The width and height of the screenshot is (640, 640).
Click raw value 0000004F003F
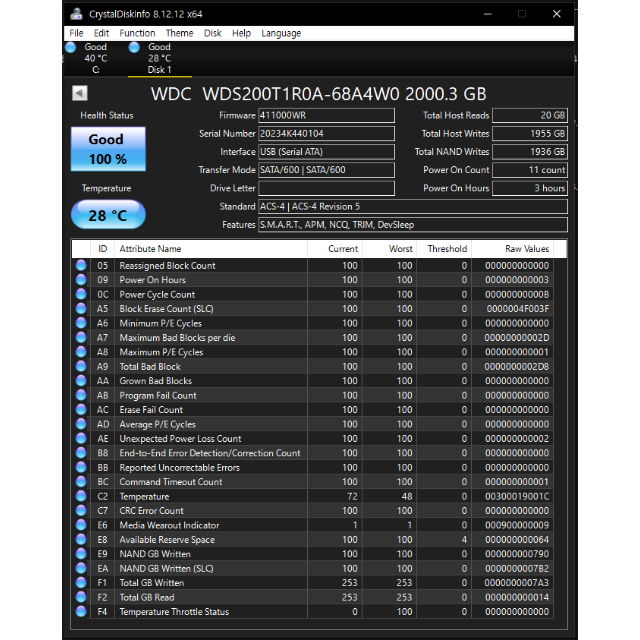coord(518,309)
